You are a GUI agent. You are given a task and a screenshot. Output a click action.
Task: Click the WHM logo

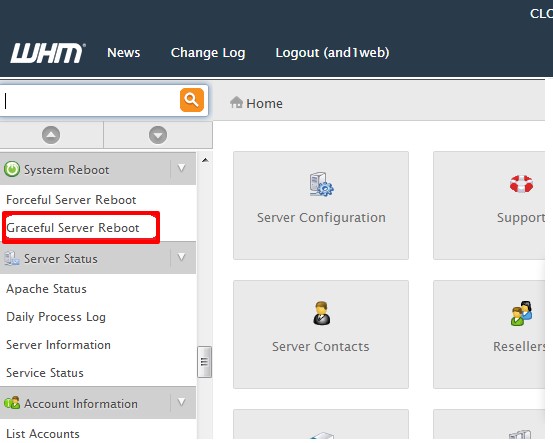(48, 53)
